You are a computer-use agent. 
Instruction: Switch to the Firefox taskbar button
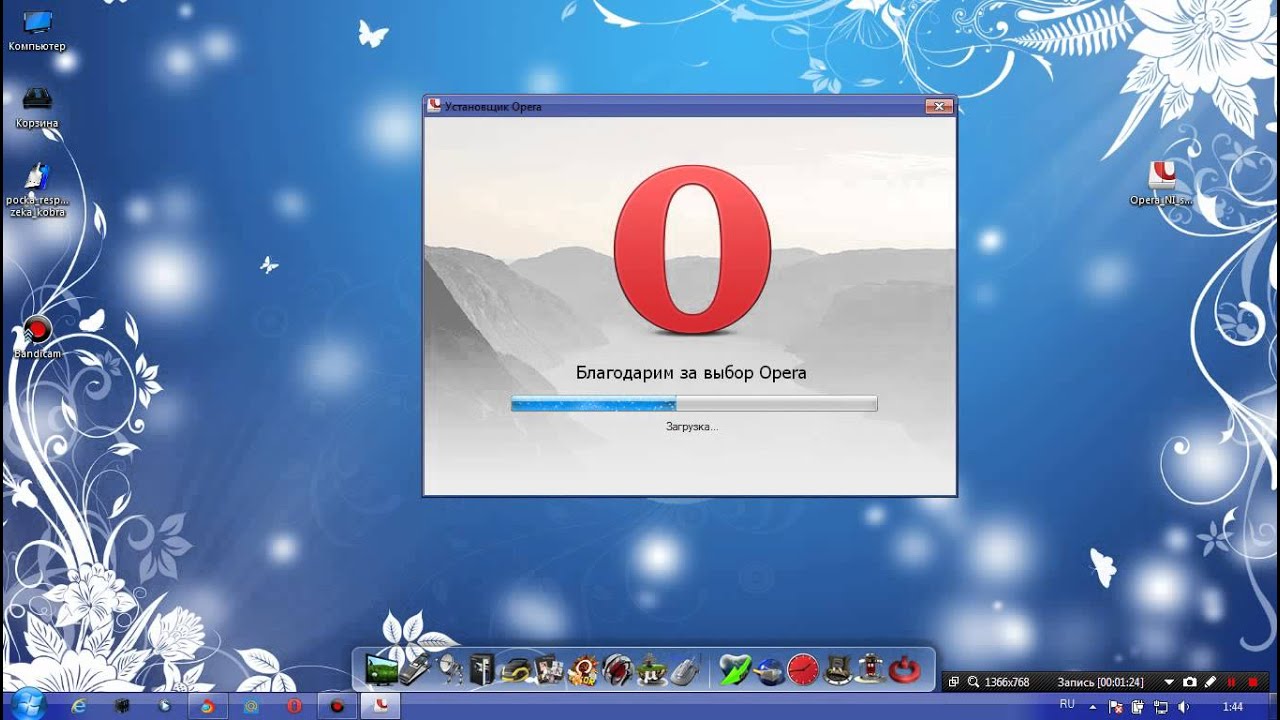207,706
